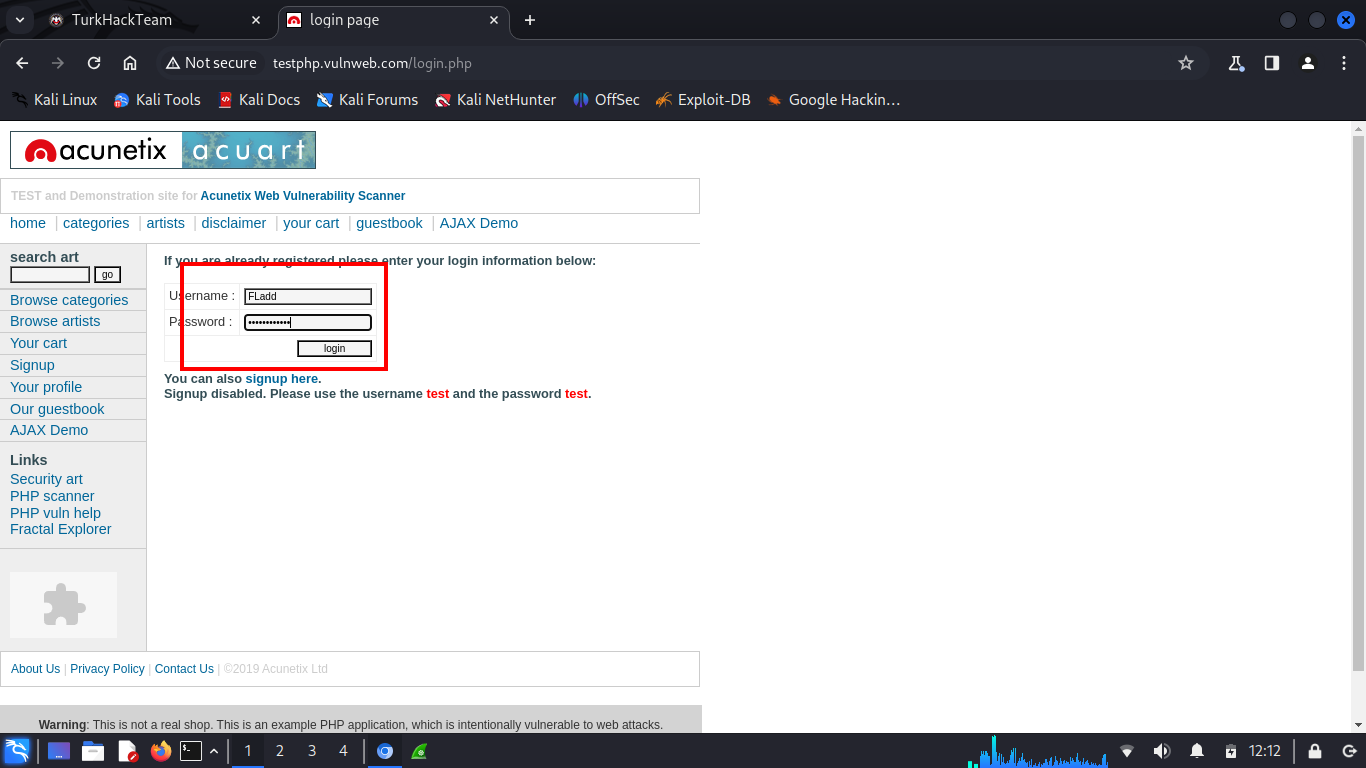The width and height of the screenshot is (1366, 768).
Task: Open the volume speaker icon in tray
Action: (x=1161, y=751)
